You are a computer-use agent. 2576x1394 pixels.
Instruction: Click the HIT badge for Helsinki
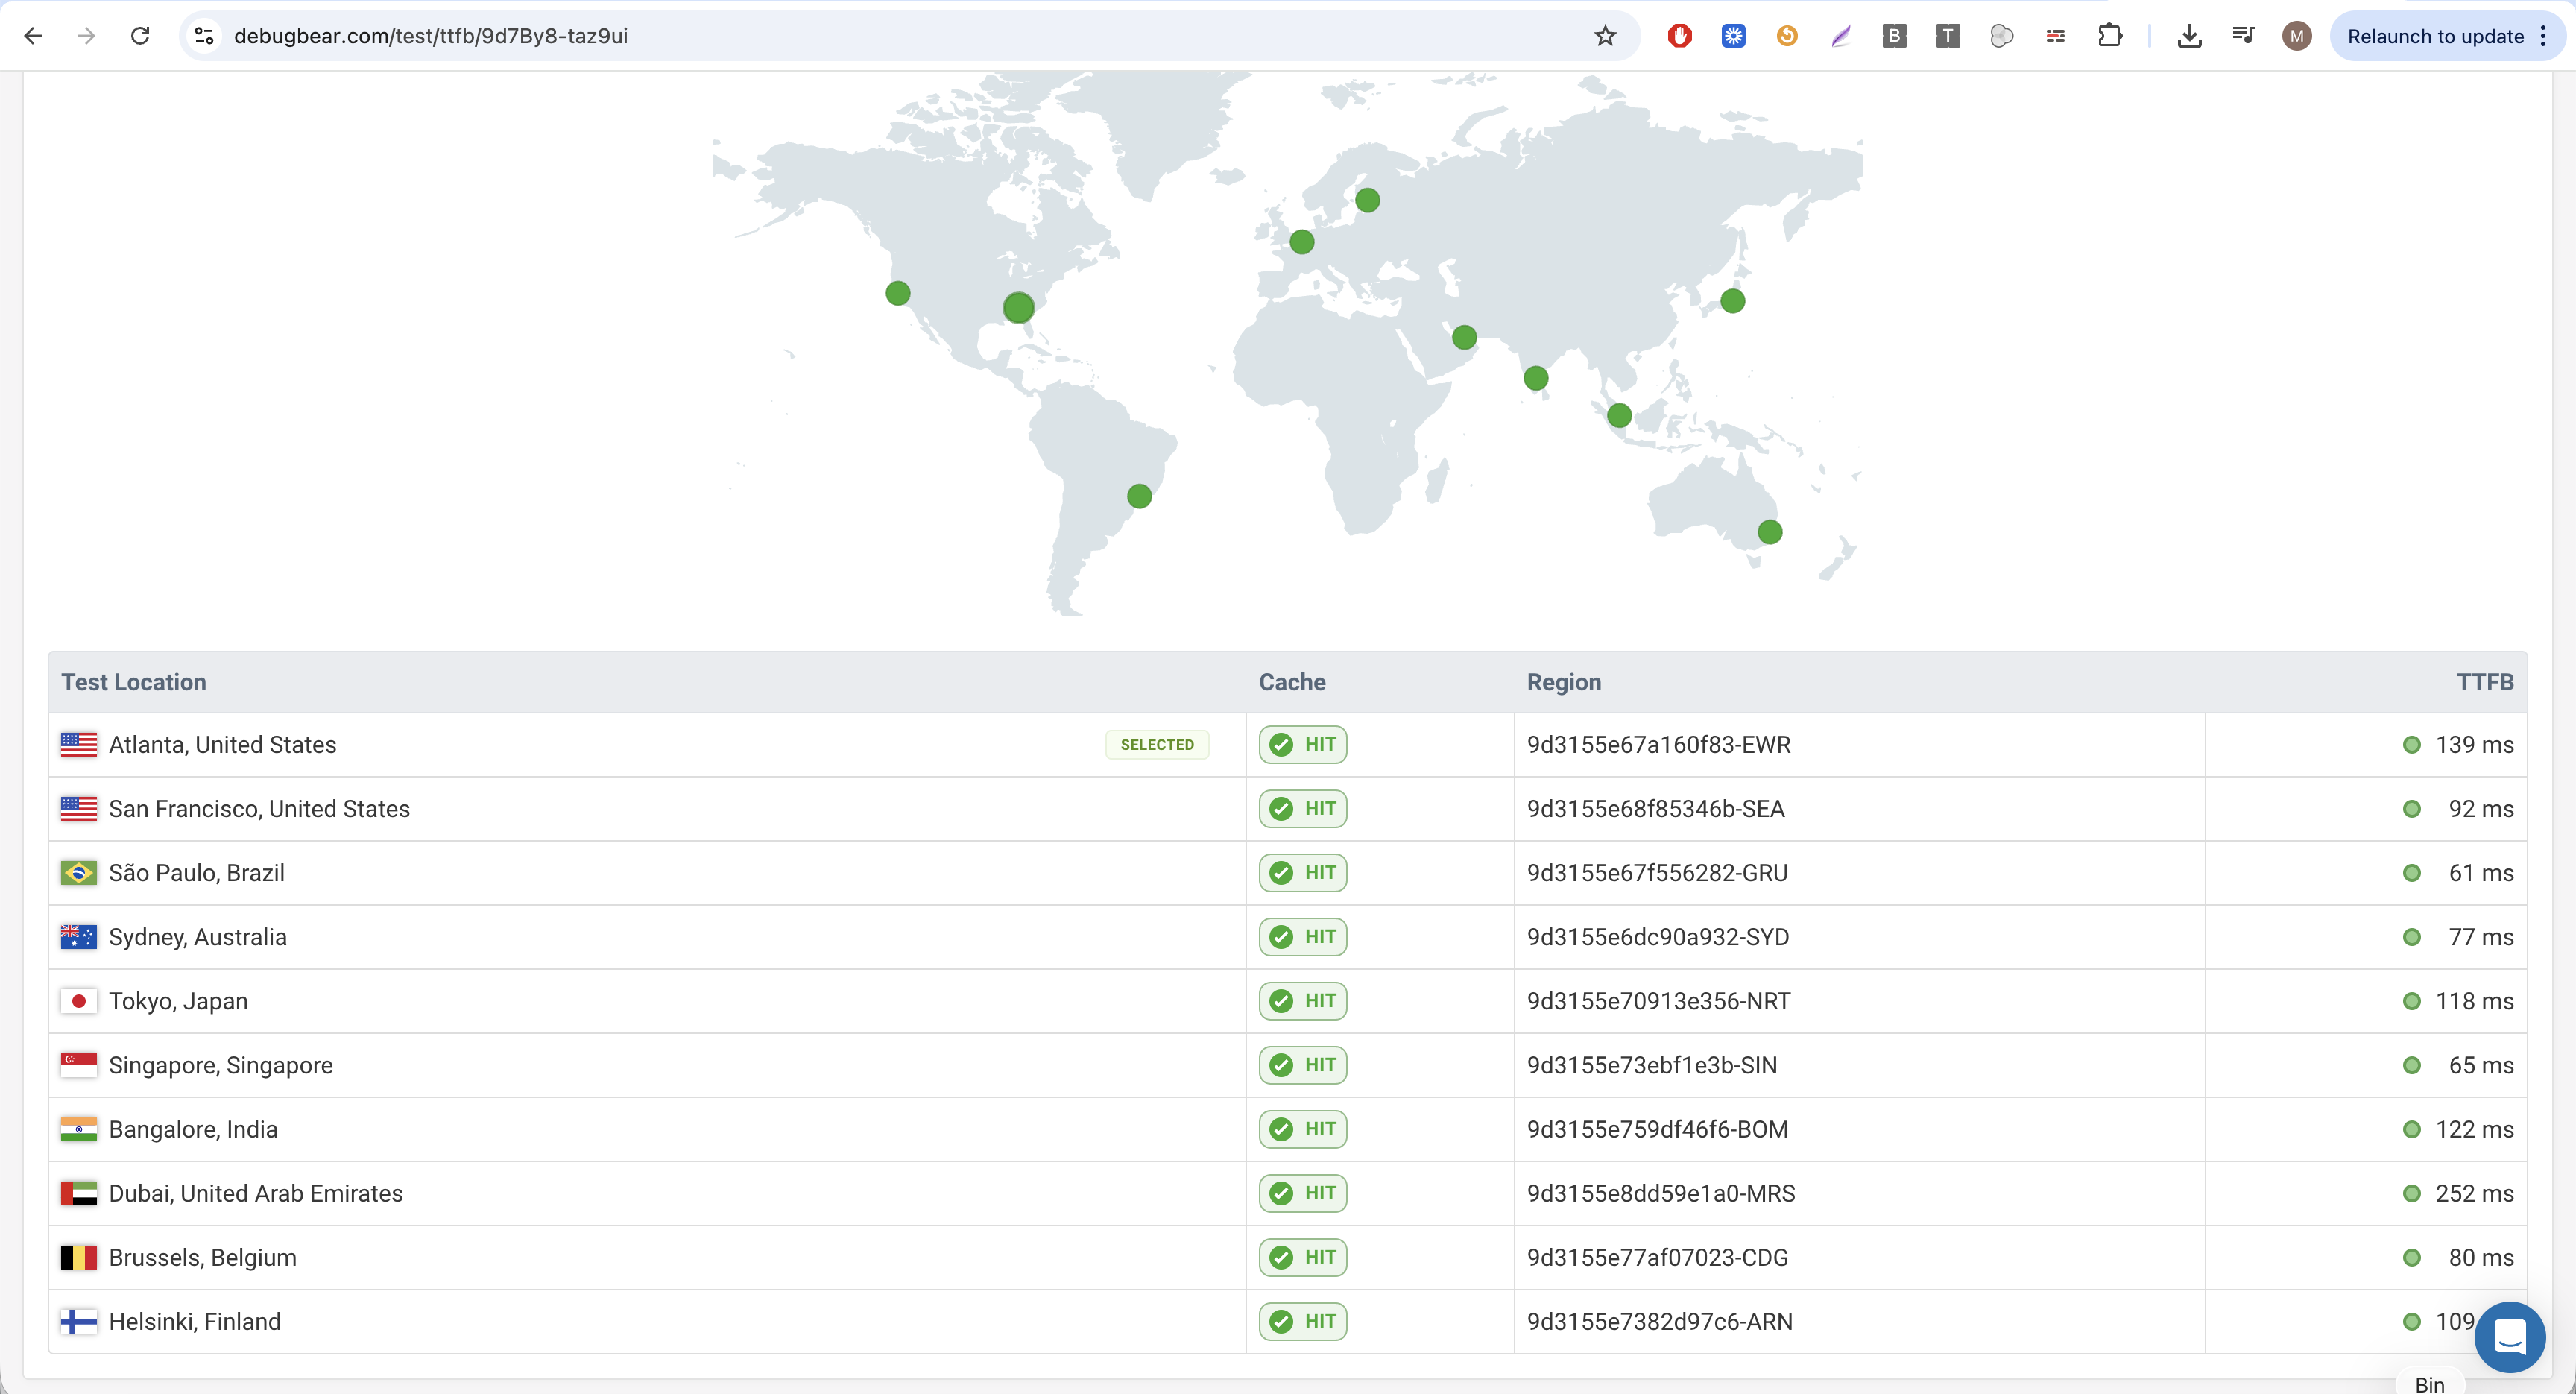[1302, 1321]
